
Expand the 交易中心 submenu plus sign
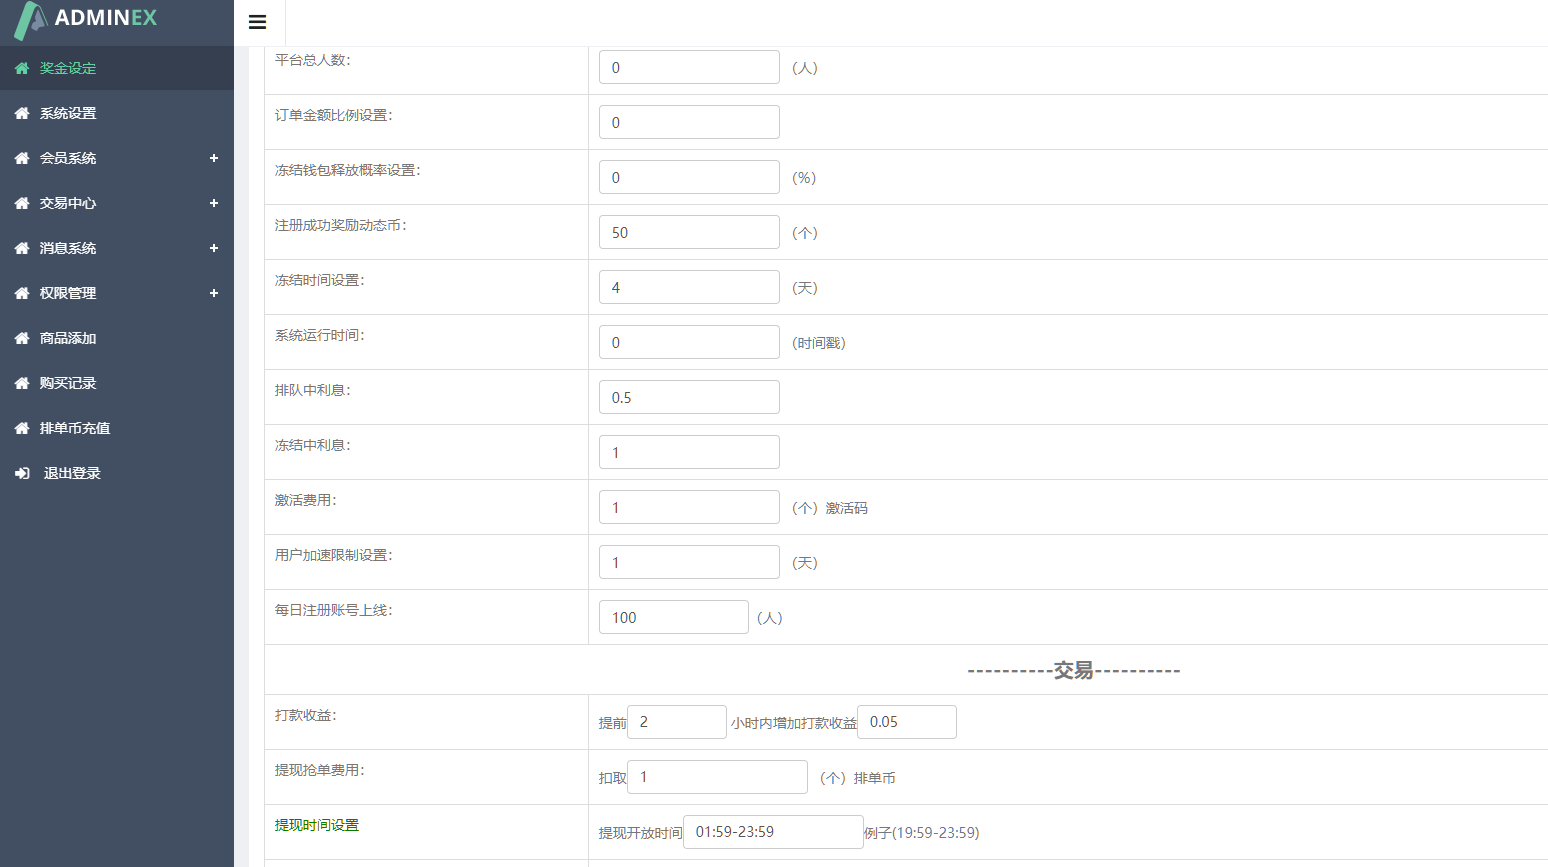coord(213,203)
